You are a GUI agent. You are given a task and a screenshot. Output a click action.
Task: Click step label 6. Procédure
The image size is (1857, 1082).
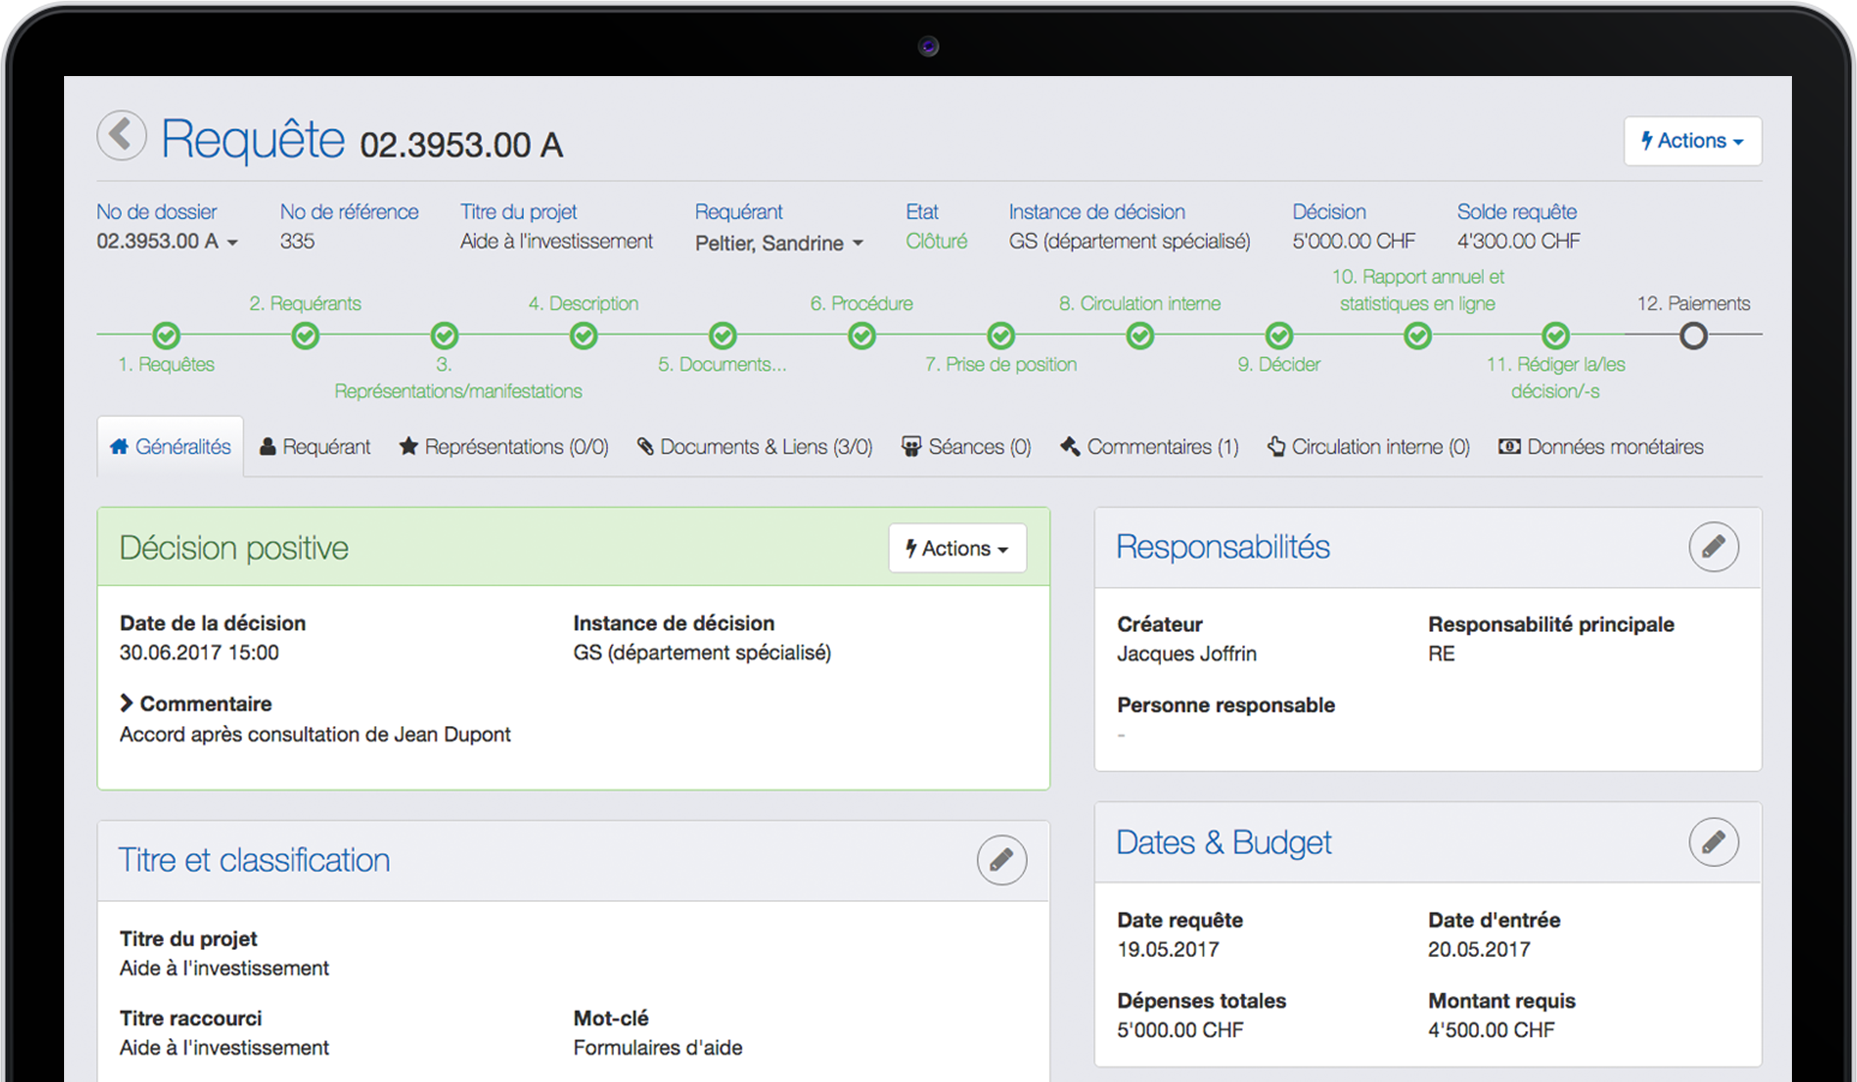coord(861,303)
